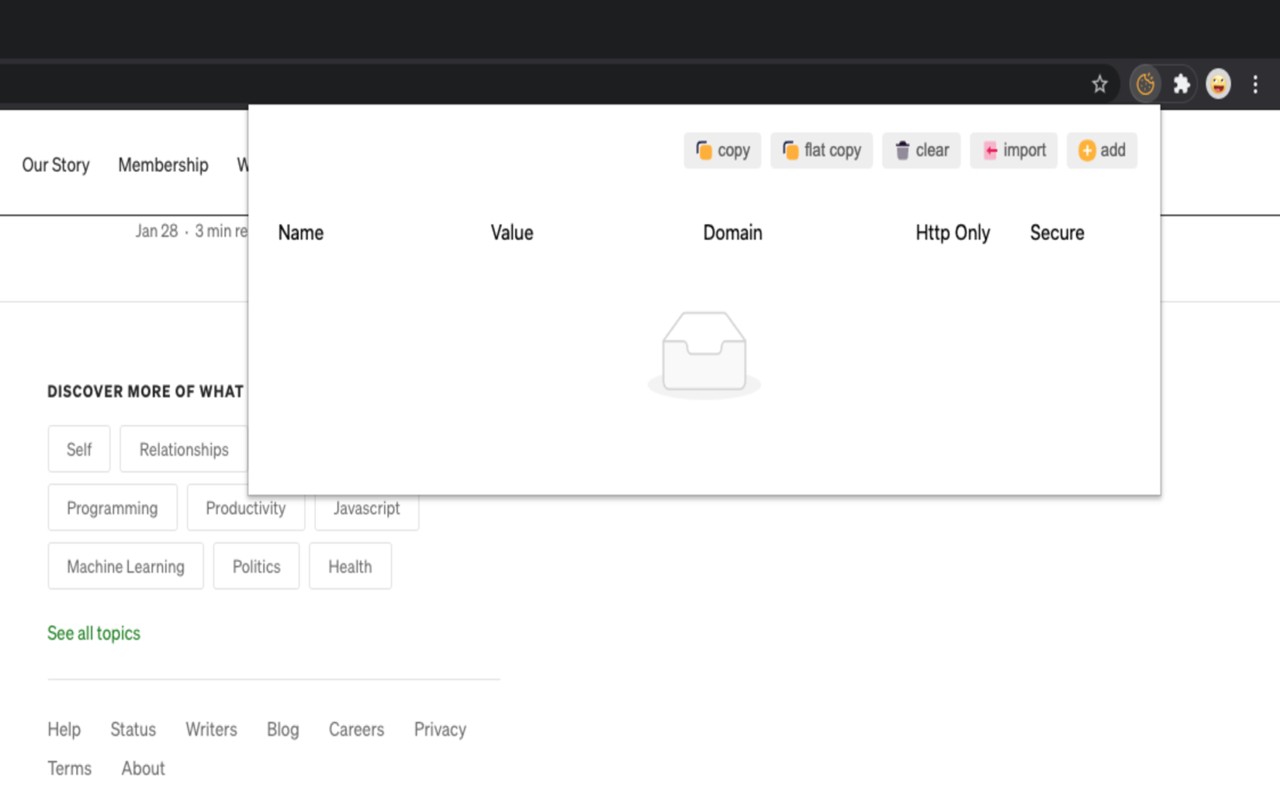Viewport: 1280px width, 800px height.
Task: Follow the See all topics link
Action: [x=94, y=633]
